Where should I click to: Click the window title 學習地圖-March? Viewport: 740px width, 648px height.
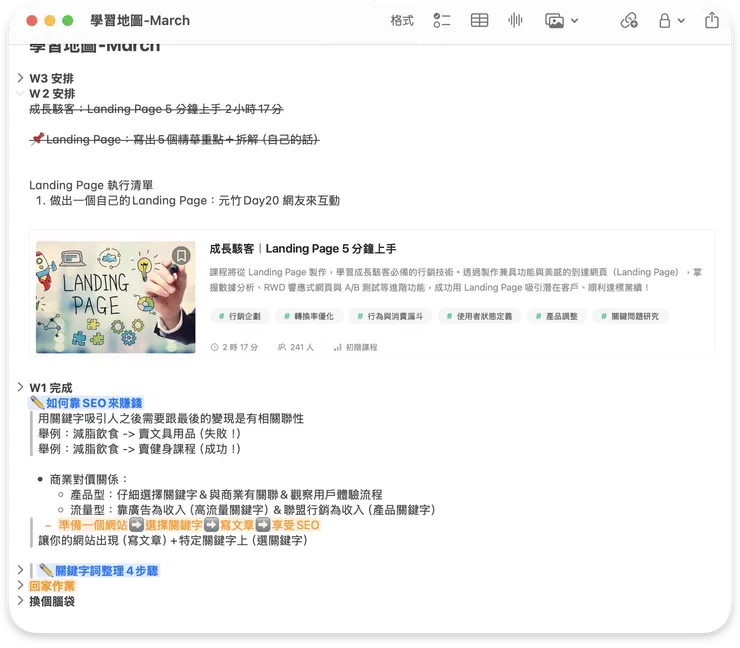pos(140,21)
